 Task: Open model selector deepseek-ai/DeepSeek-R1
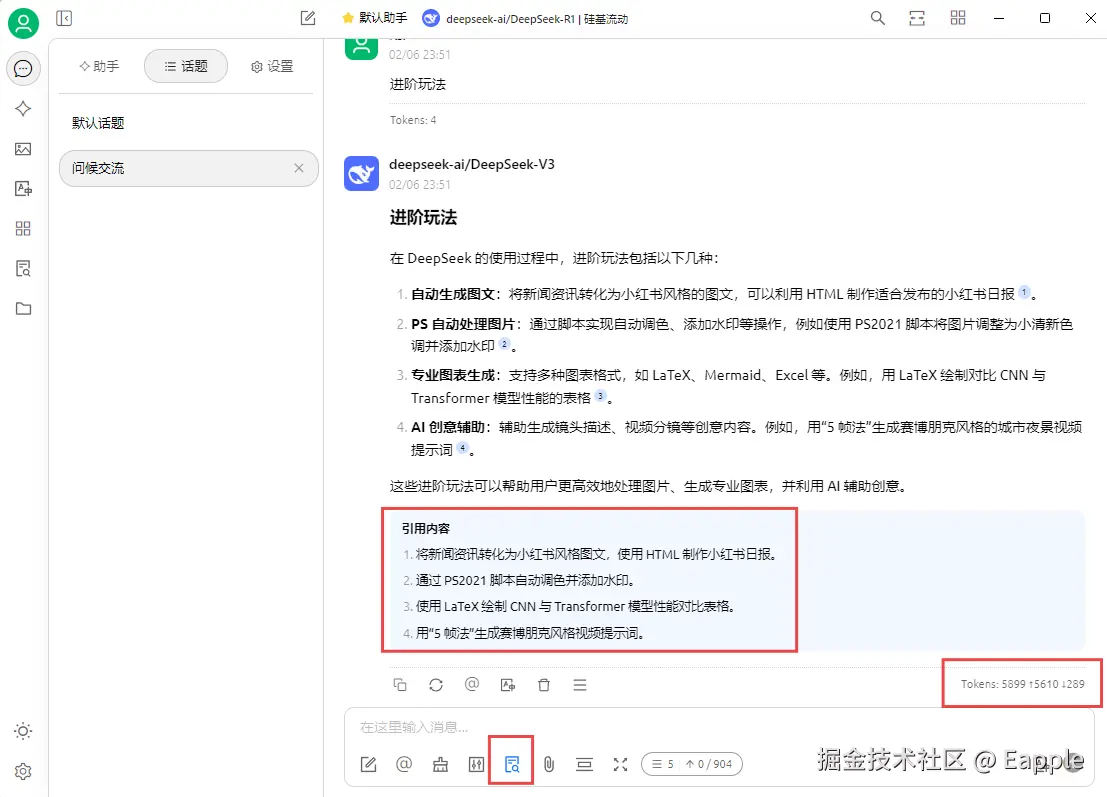[525, 19]
